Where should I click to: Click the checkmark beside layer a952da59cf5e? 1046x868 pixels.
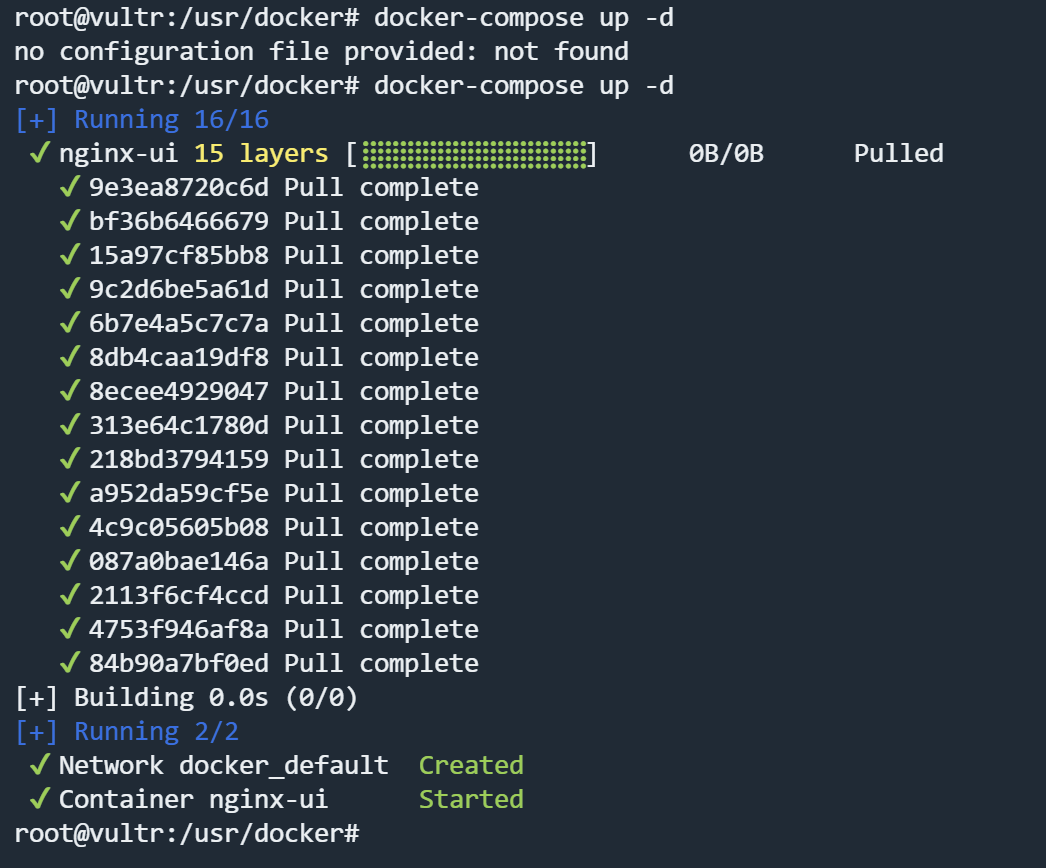click(69, 494)
